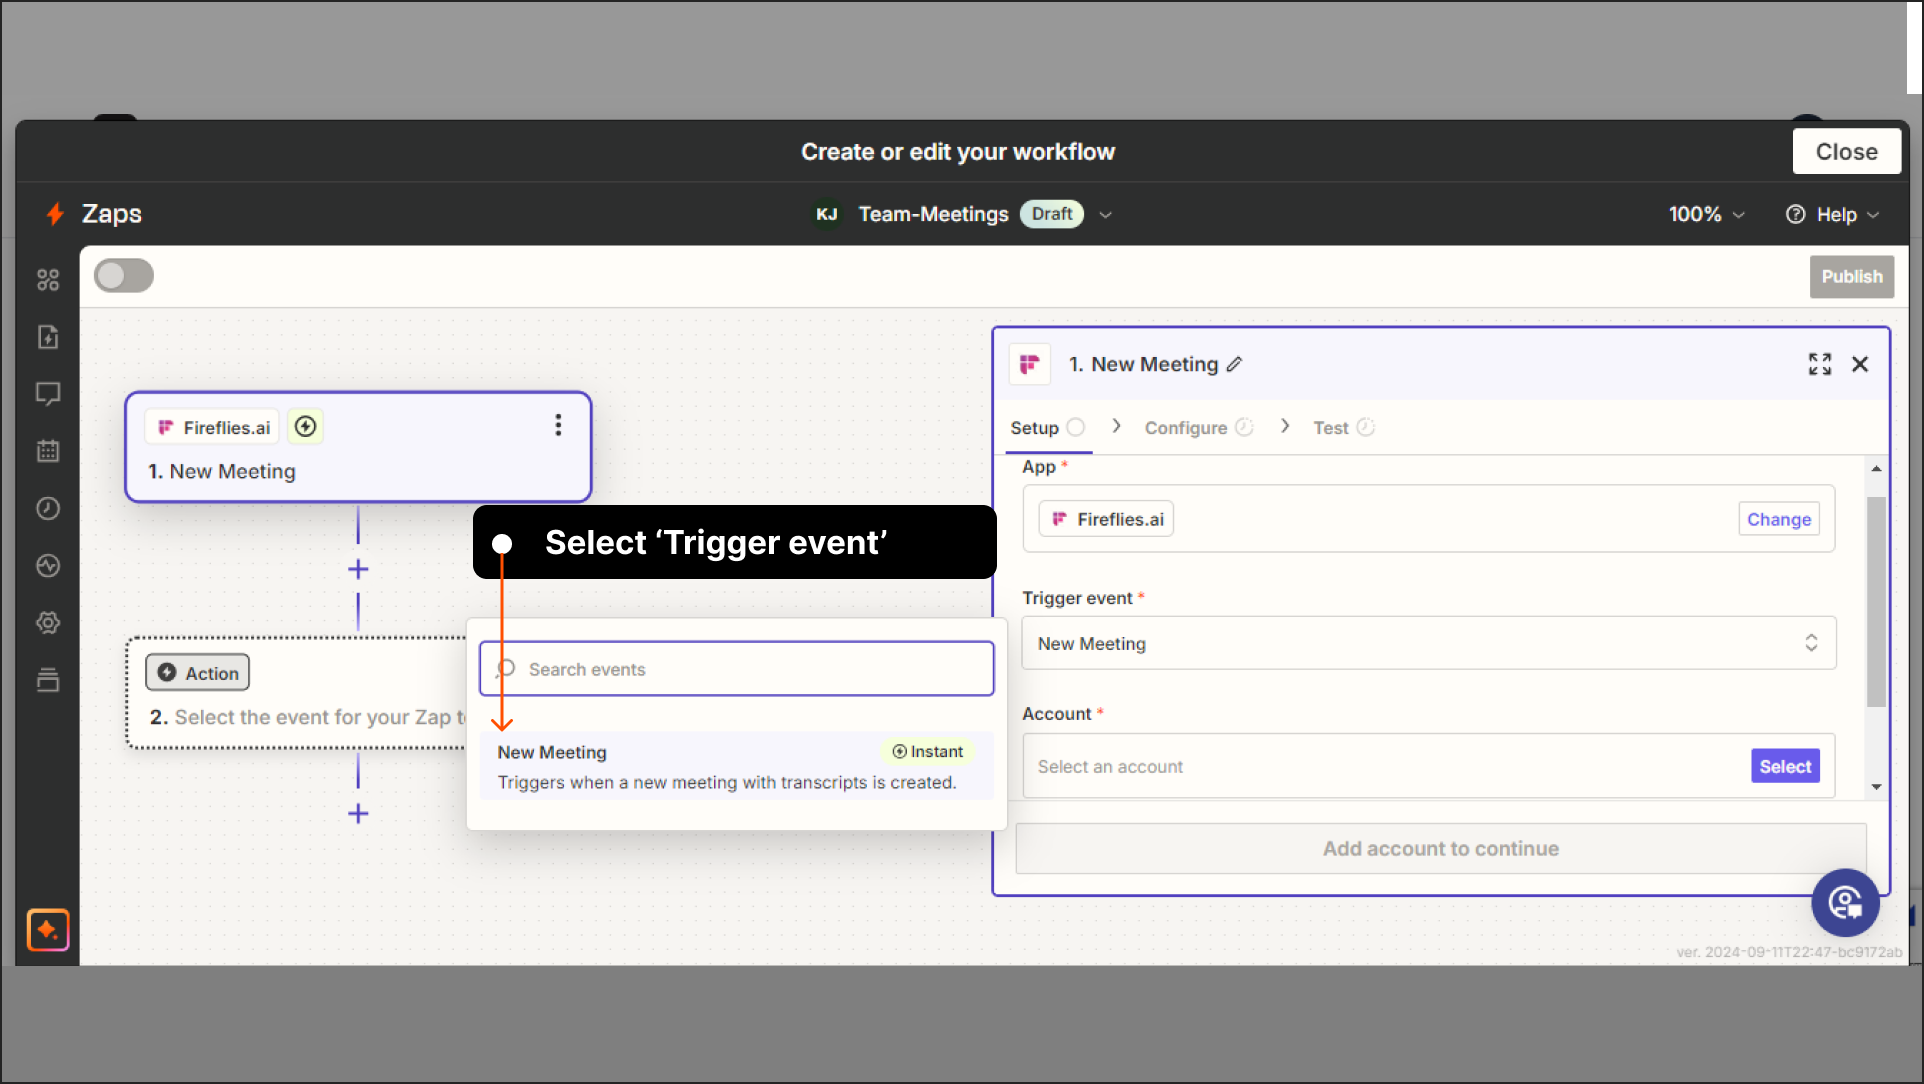Viewport: 1924px width, 1084px height.
Task: Open the Team-Meetings Draft dropdown chevron
Action: 1105,215
